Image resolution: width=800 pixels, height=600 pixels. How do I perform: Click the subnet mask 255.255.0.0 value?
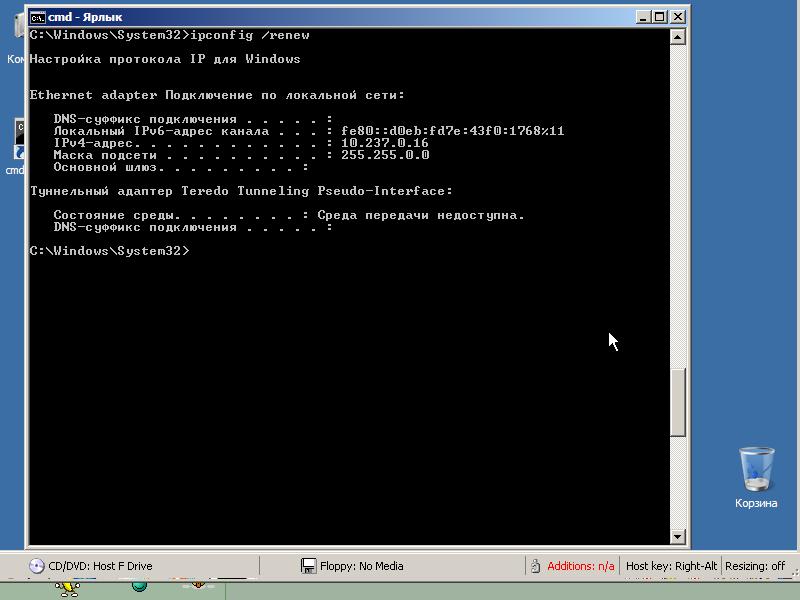[385, 155]
